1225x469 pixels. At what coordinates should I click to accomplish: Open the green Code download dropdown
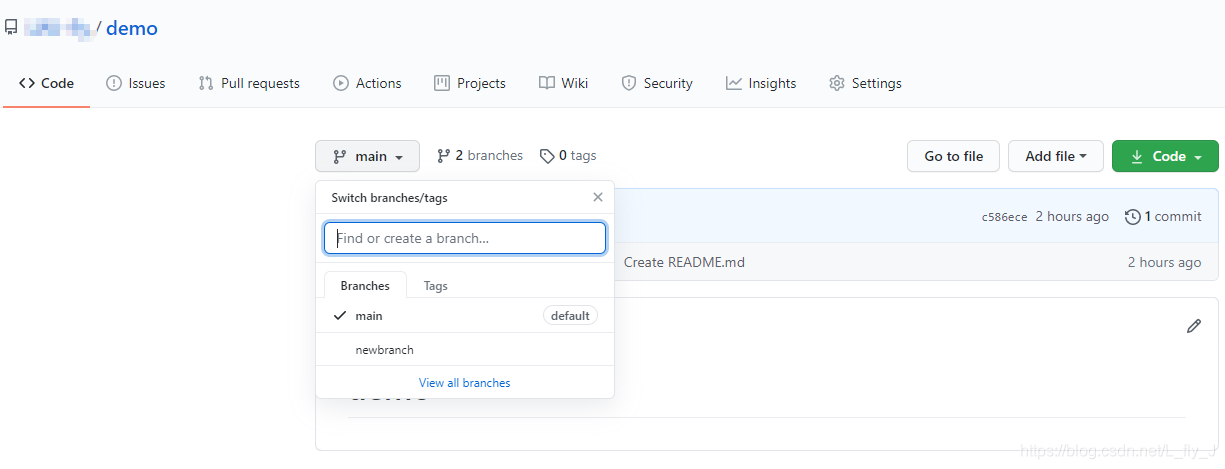1165,156
